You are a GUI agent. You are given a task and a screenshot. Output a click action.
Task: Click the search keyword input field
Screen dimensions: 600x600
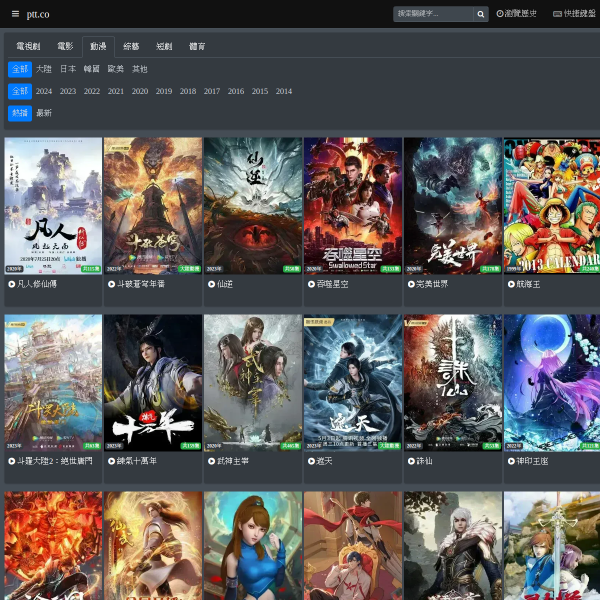click(x=432, y=14)
